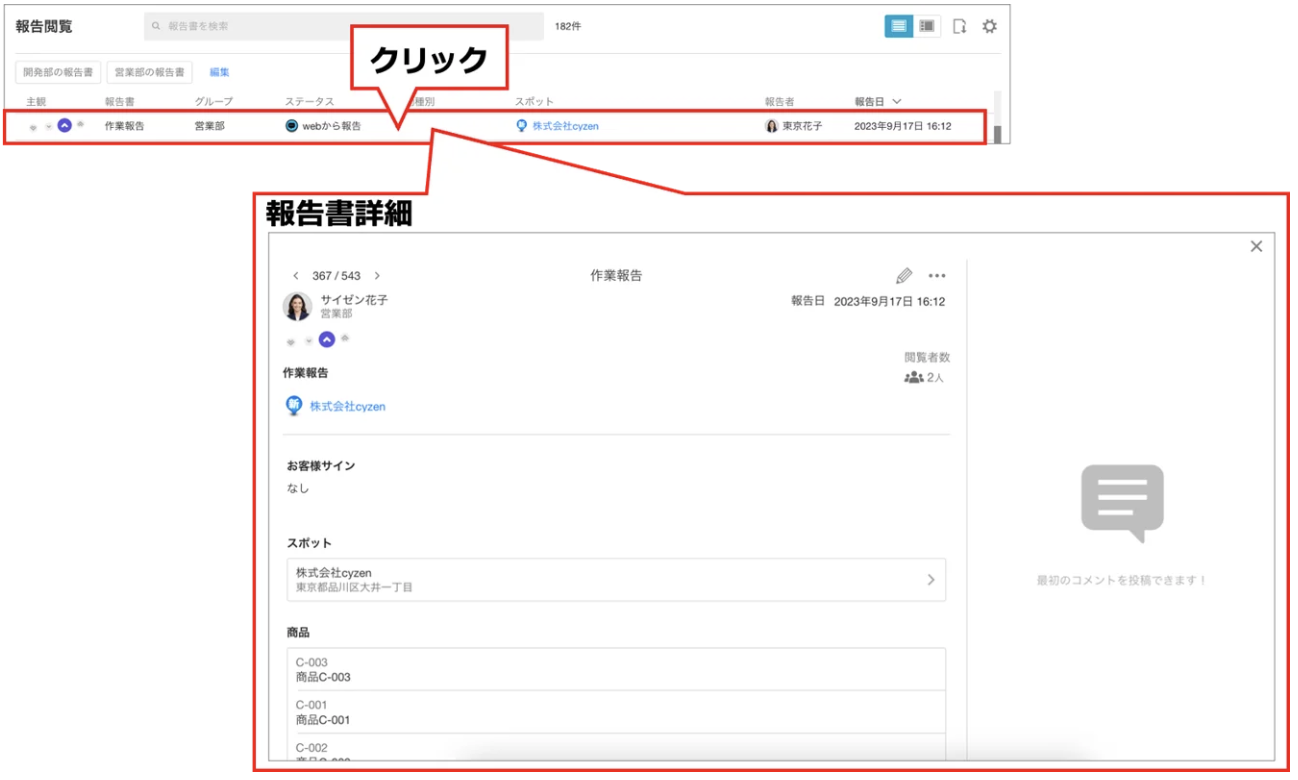Switch to card view layout icon

(x=927, y=27)
